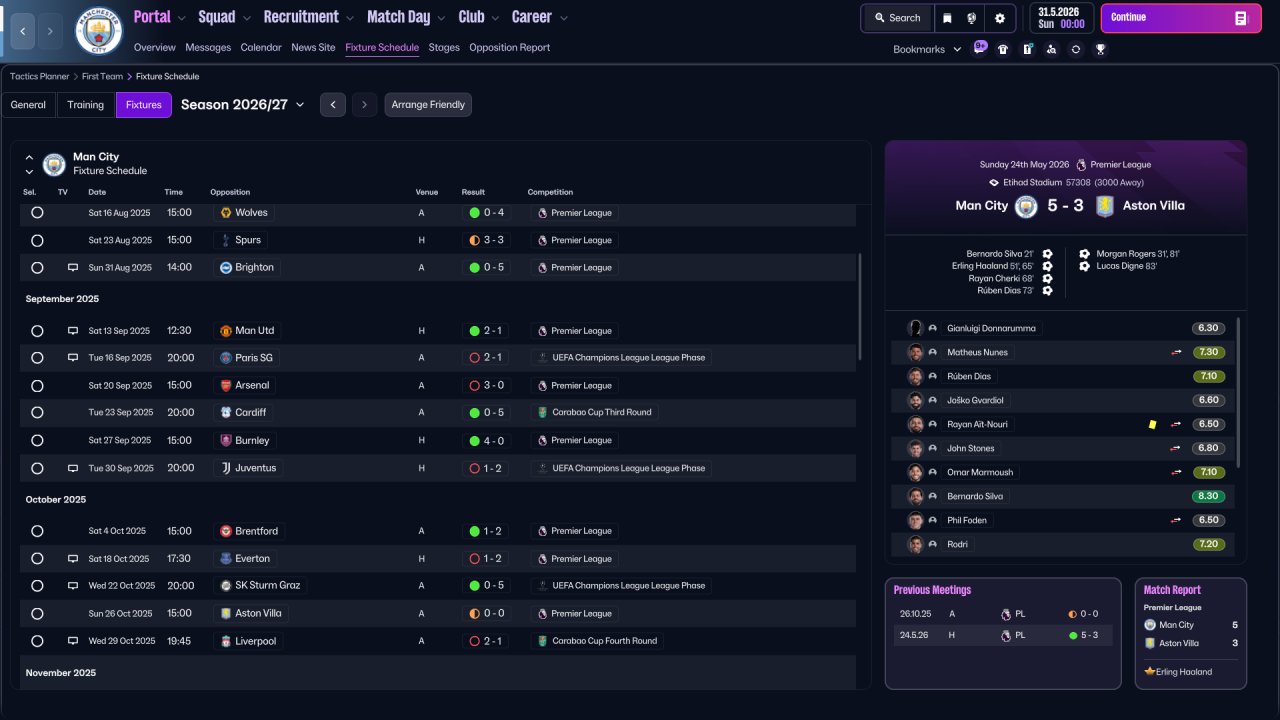Click the Brighton club crest
This screenshot has height=720, width=1280.
pos(226,268)
